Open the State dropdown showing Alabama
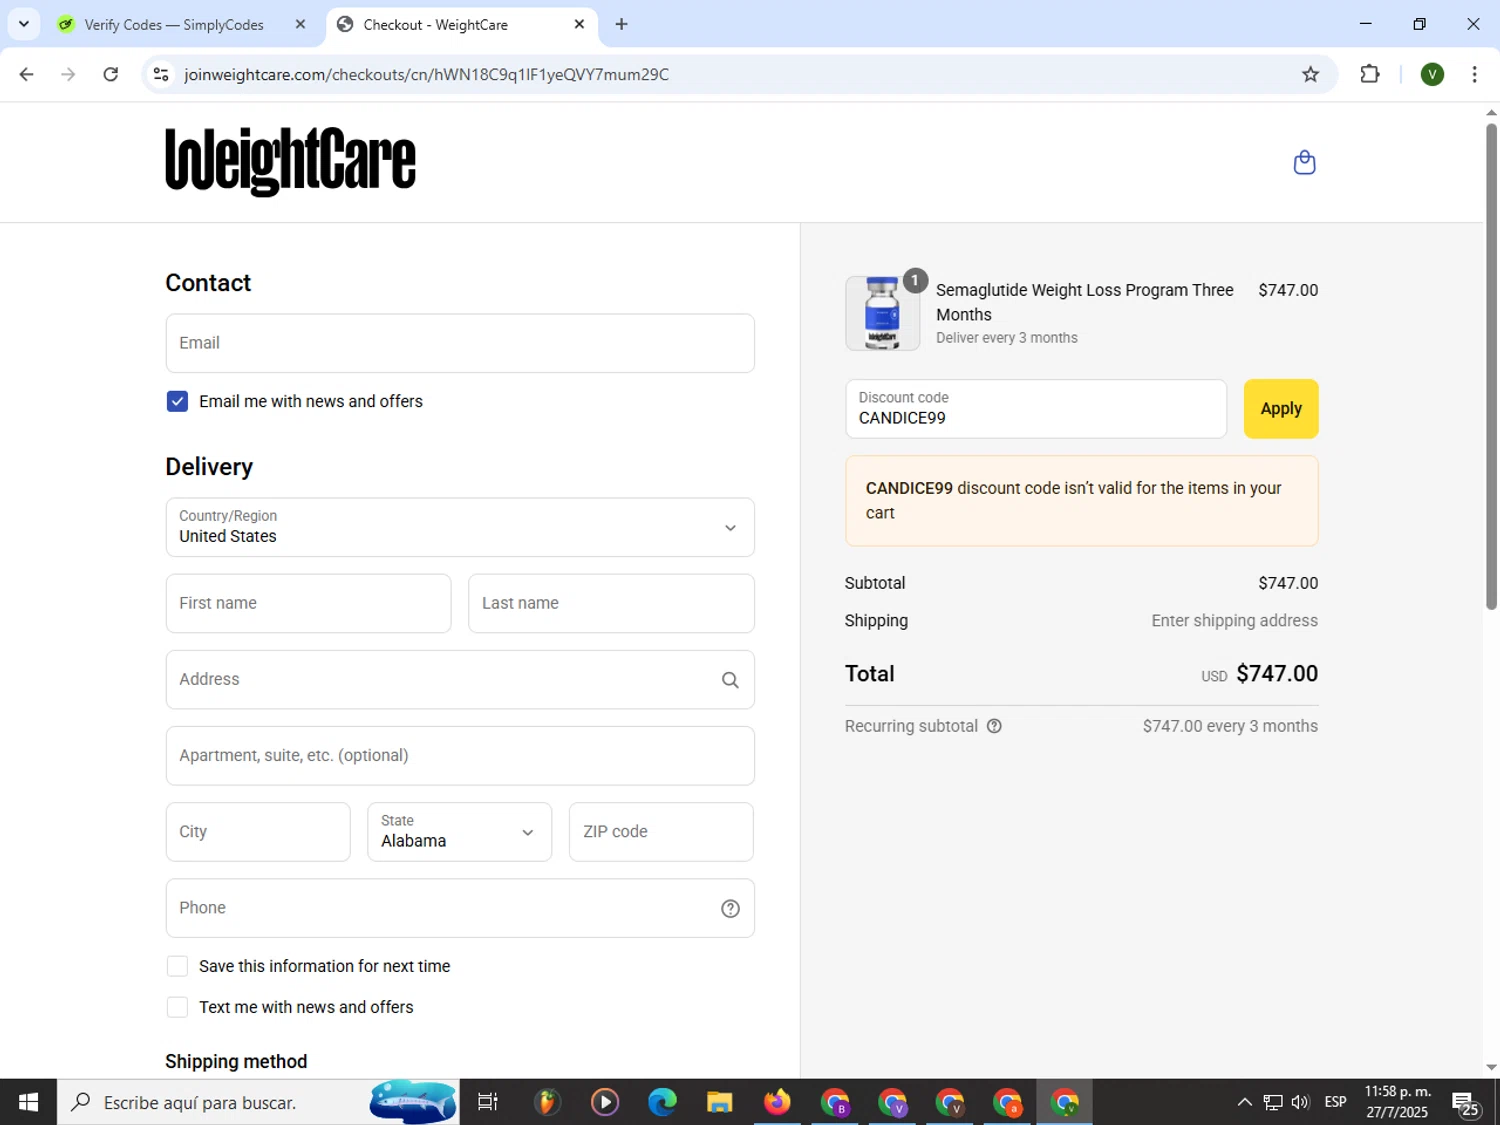 click(x=459, y=832)
